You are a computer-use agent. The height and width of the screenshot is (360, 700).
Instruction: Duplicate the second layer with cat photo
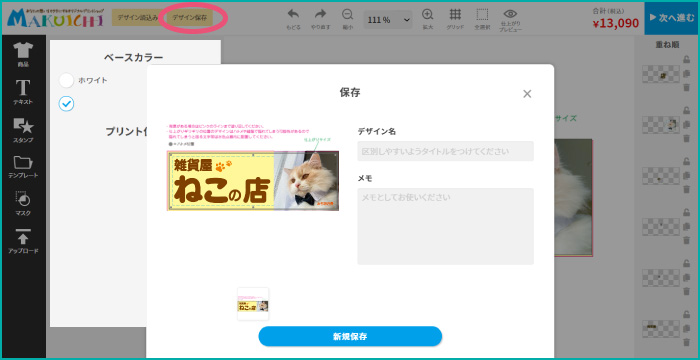pos(686,125)
